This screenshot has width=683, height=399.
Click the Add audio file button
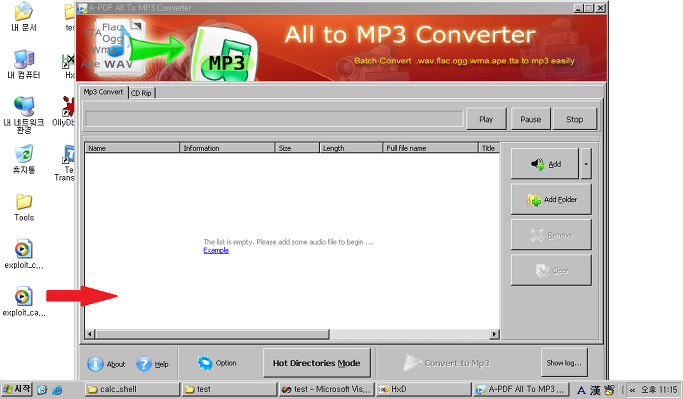tap(544, 164)
